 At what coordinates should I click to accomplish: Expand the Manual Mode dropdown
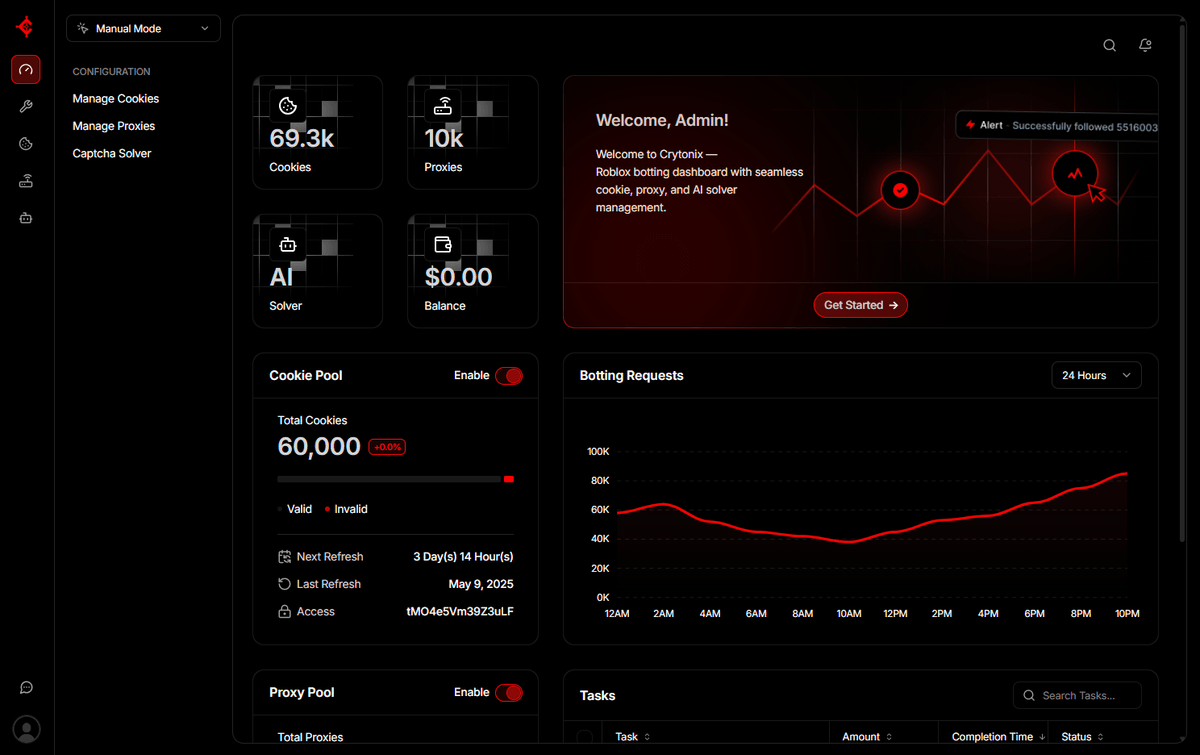pyautogui.click(x=143, y=29)
